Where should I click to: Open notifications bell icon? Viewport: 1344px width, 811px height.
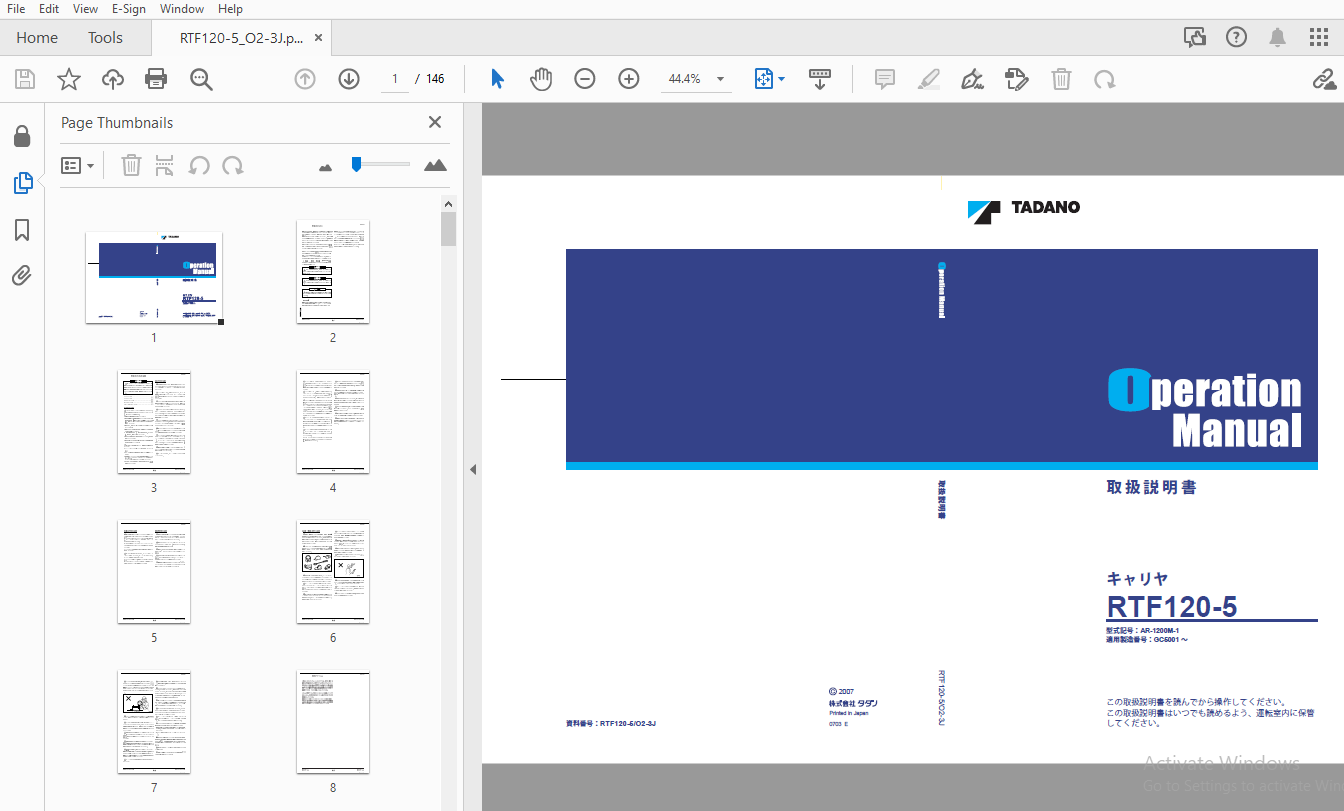pos(1278,38)
